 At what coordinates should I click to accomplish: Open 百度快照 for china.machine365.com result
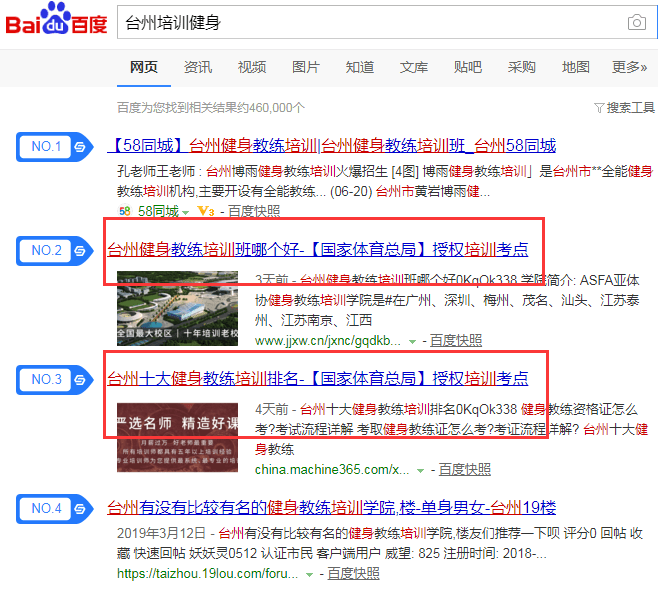pyautogui.click(x=465, y=469)
